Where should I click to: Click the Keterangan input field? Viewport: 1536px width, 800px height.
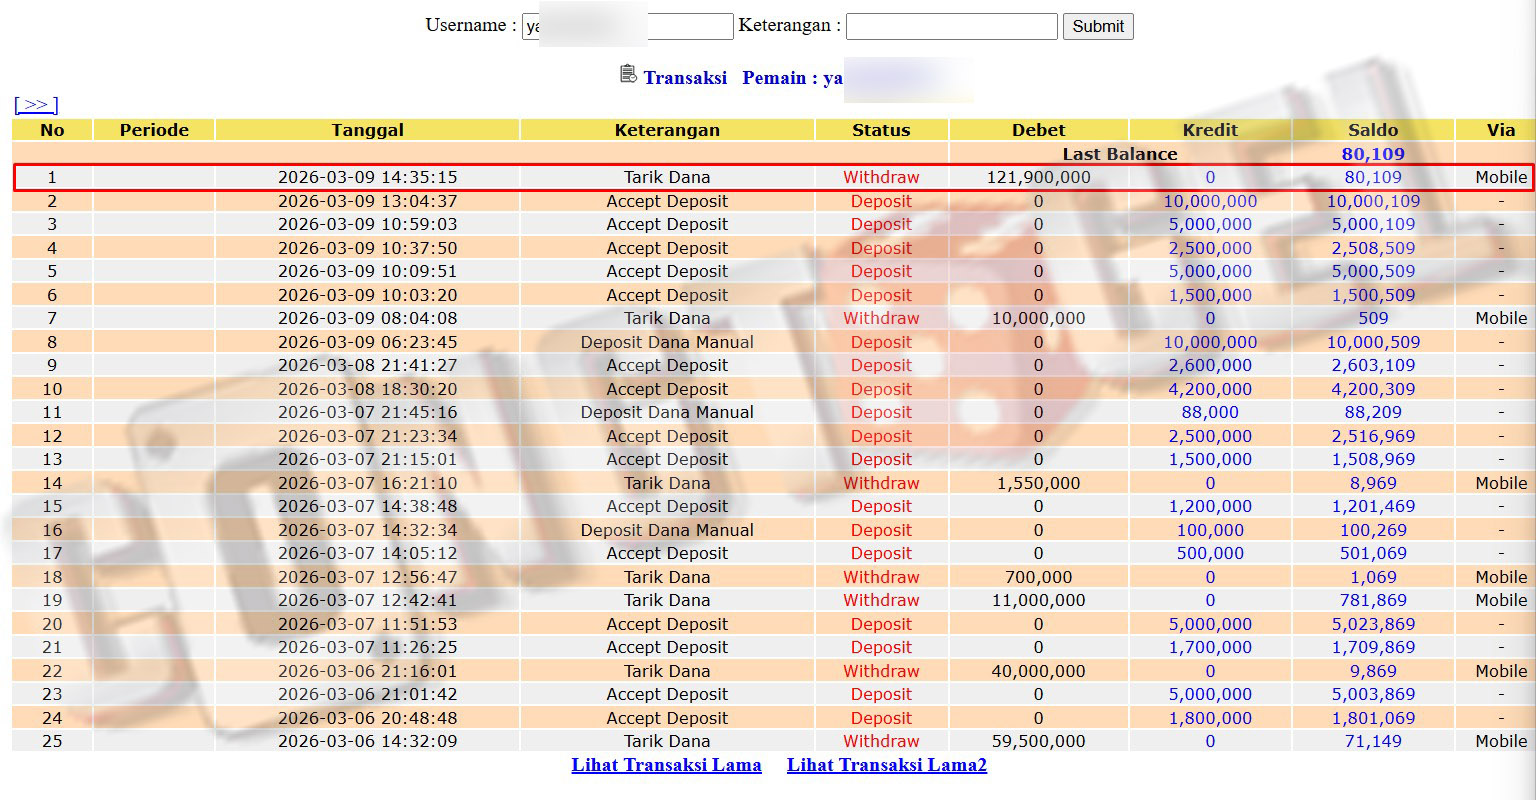click(951, 27)
